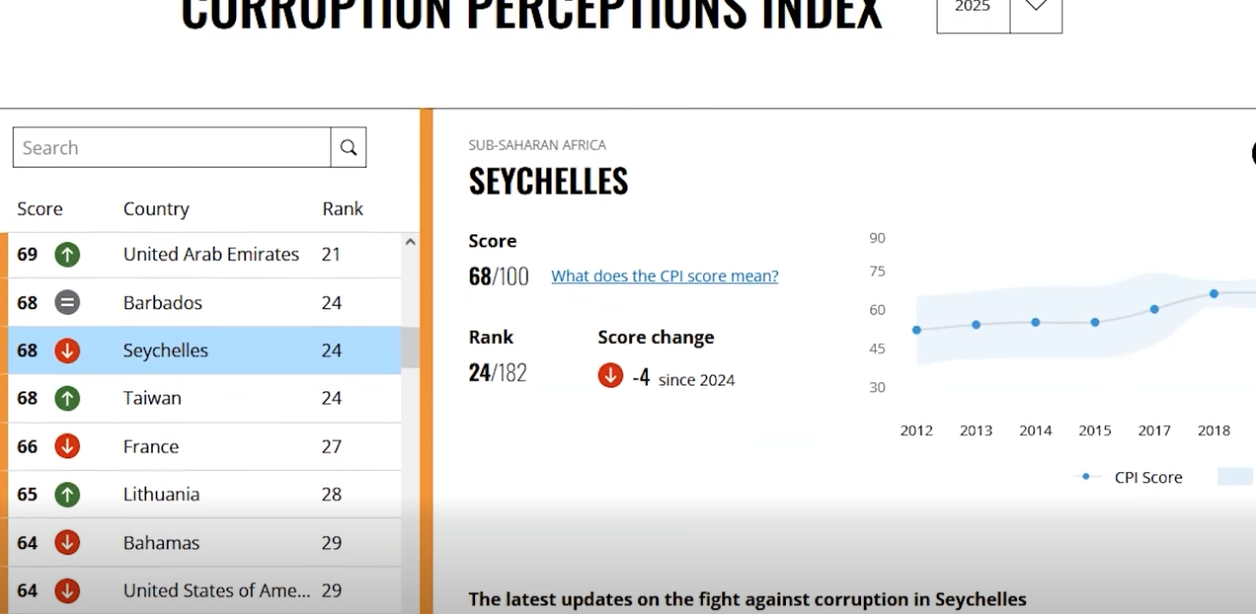The height and width of the screenshot is (614, 1256).
Task: Sort by the Rank column header
Action: pos(342,209)
